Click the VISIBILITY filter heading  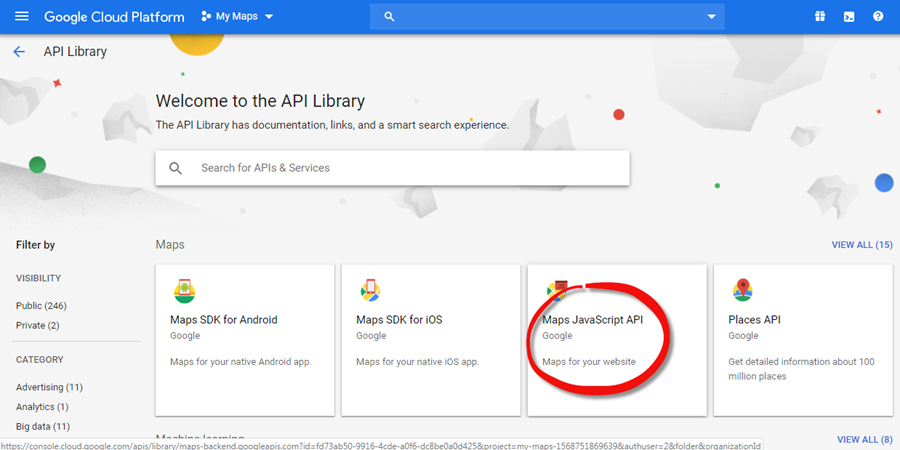[x=38, y=278]
